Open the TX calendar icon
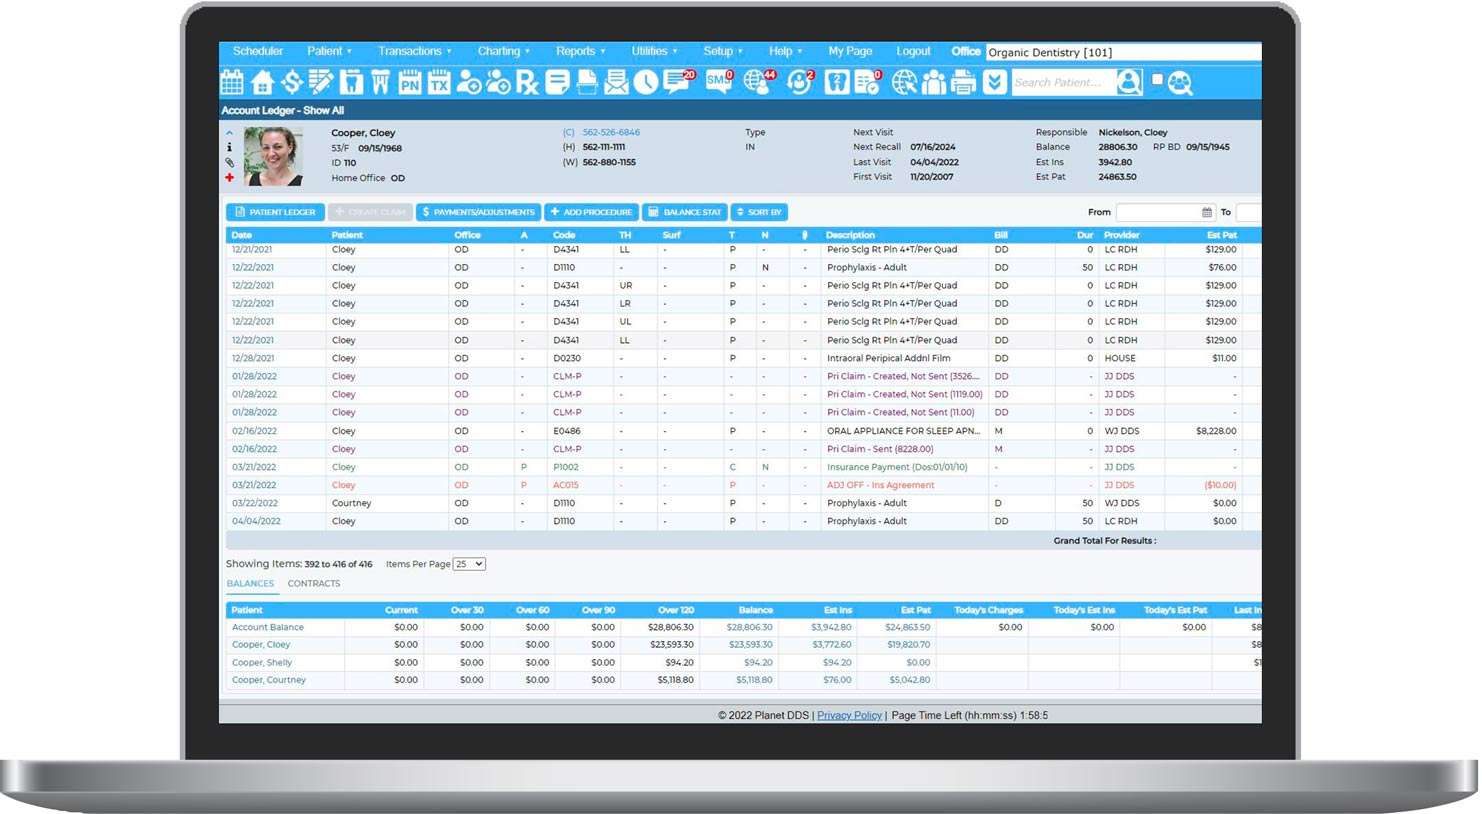The image size is (1482, 814). [x=439, y=82]
